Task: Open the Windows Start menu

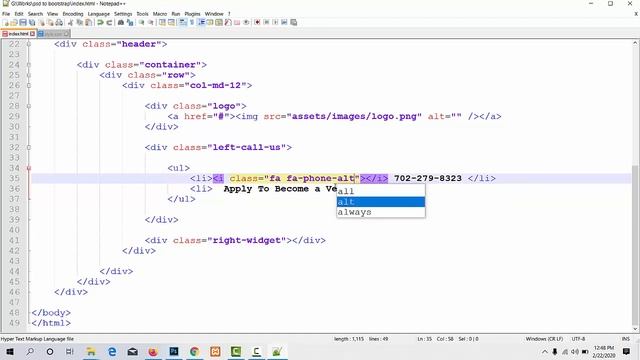Action: (9, 351)
